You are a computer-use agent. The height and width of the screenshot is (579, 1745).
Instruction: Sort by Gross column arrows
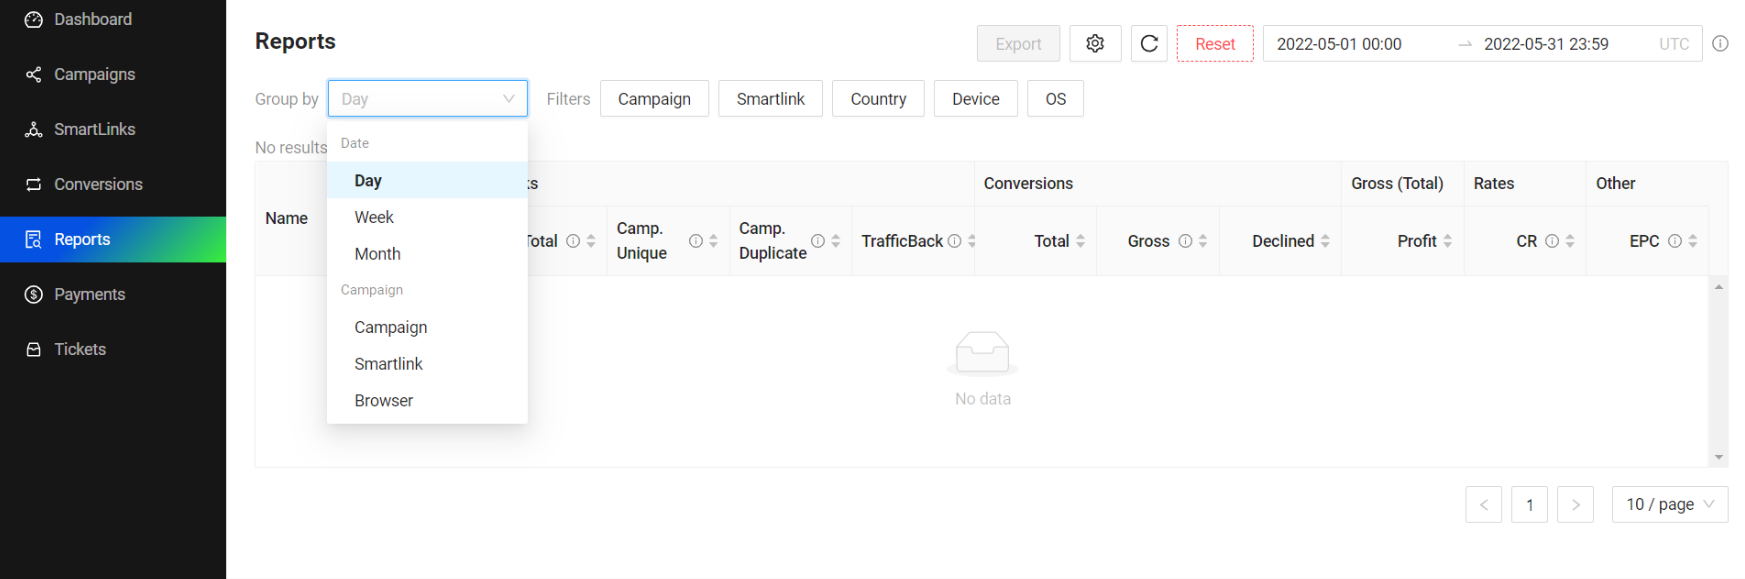1203,241
